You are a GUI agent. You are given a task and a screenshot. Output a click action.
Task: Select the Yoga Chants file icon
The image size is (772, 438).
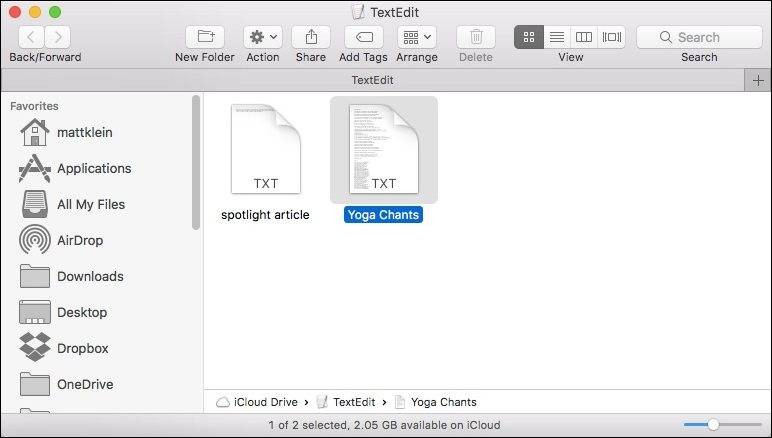(x=384, y=149)
